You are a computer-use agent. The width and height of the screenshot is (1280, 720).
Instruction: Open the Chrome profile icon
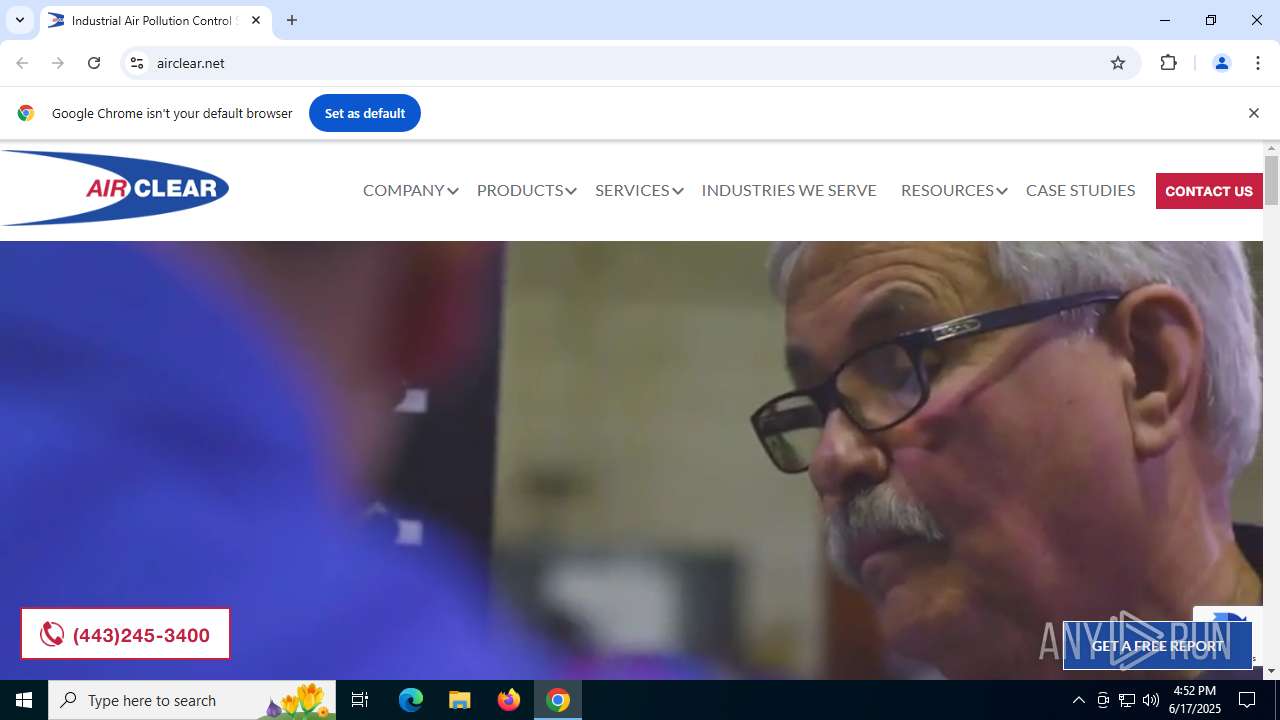coord(1221,63)
